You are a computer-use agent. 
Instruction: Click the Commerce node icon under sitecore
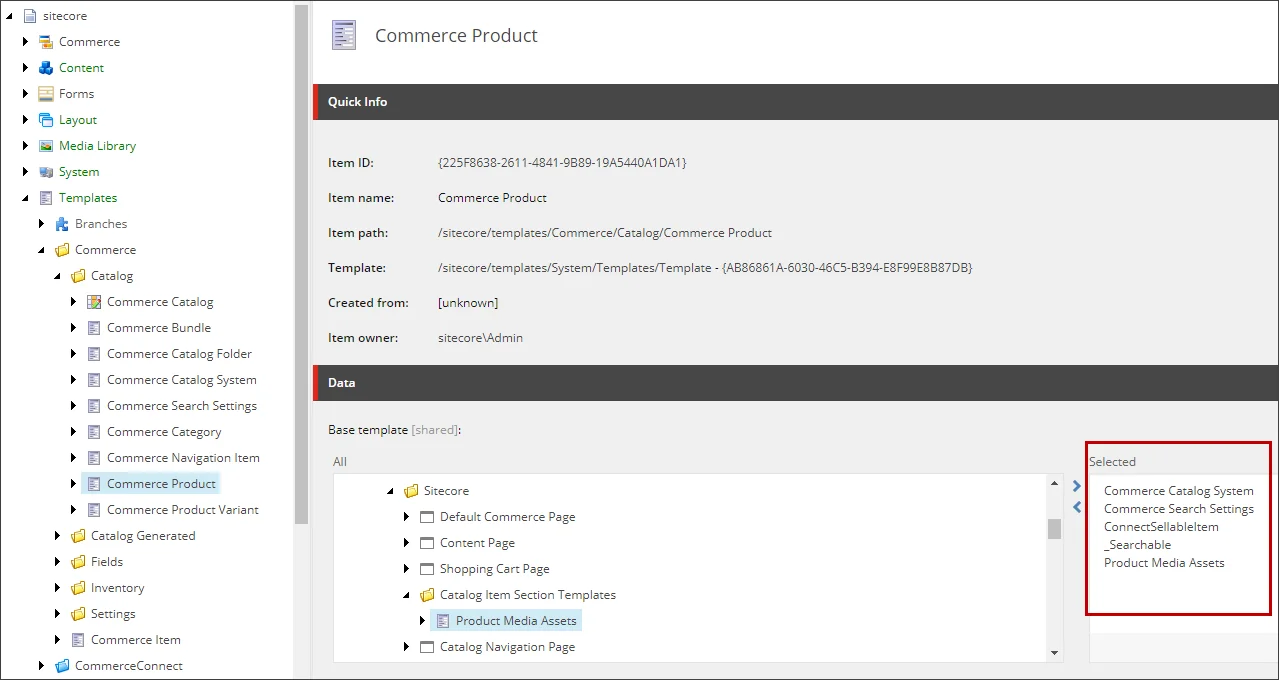46,42
